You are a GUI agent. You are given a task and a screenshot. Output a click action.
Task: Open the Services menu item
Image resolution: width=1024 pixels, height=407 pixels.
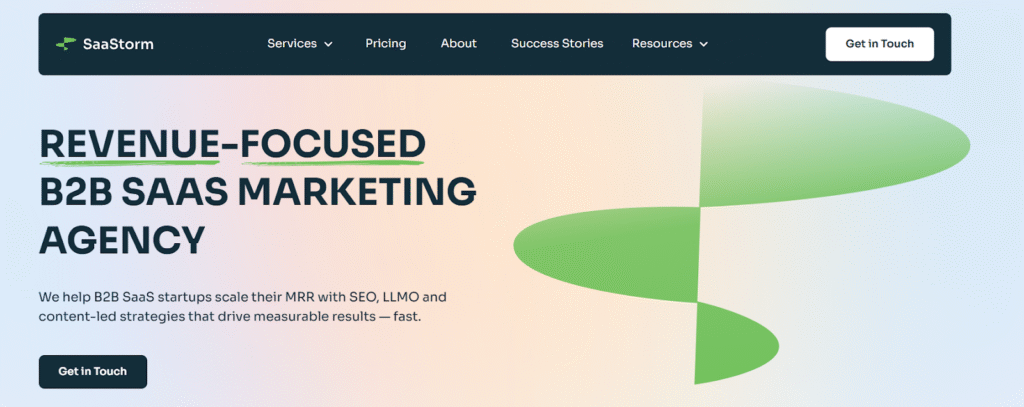[292, 44]
